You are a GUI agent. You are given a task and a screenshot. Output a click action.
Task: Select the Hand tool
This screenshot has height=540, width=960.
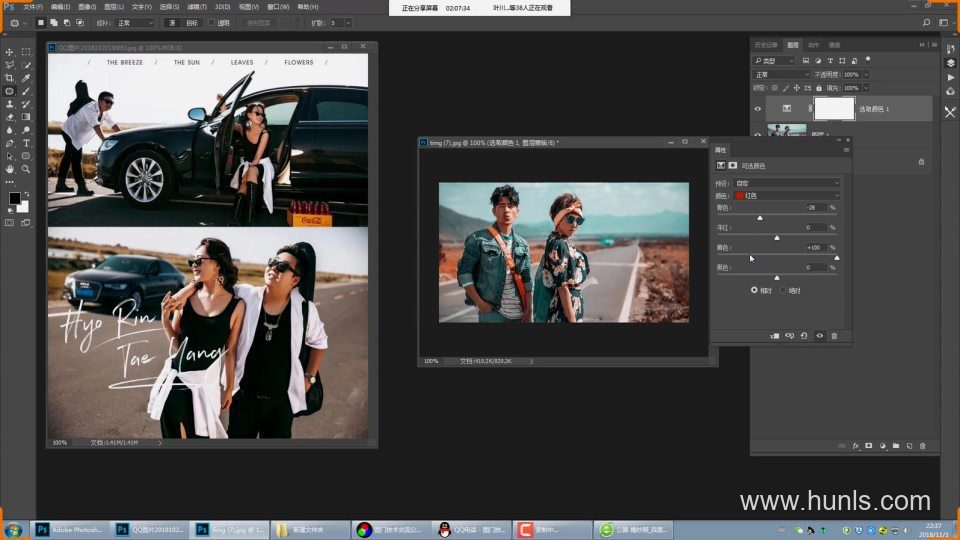point(9,169)
